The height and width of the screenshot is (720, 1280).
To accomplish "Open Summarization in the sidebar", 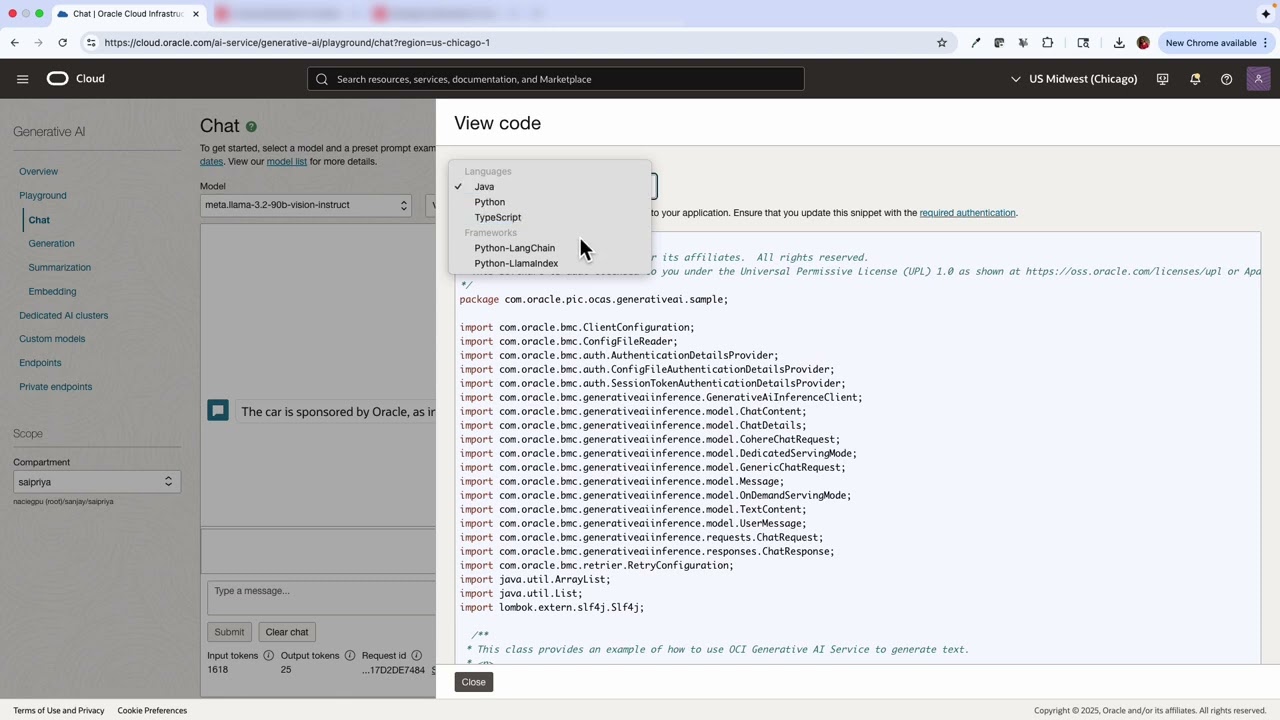I will tap(59, 268).
